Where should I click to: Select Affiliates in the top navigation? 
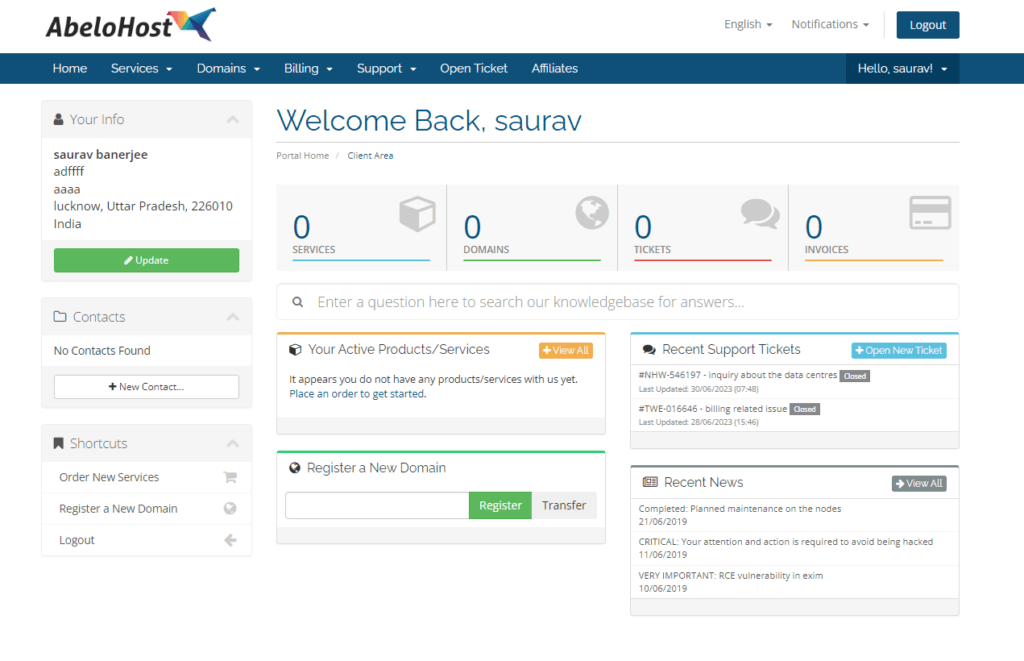click(554, 68)
